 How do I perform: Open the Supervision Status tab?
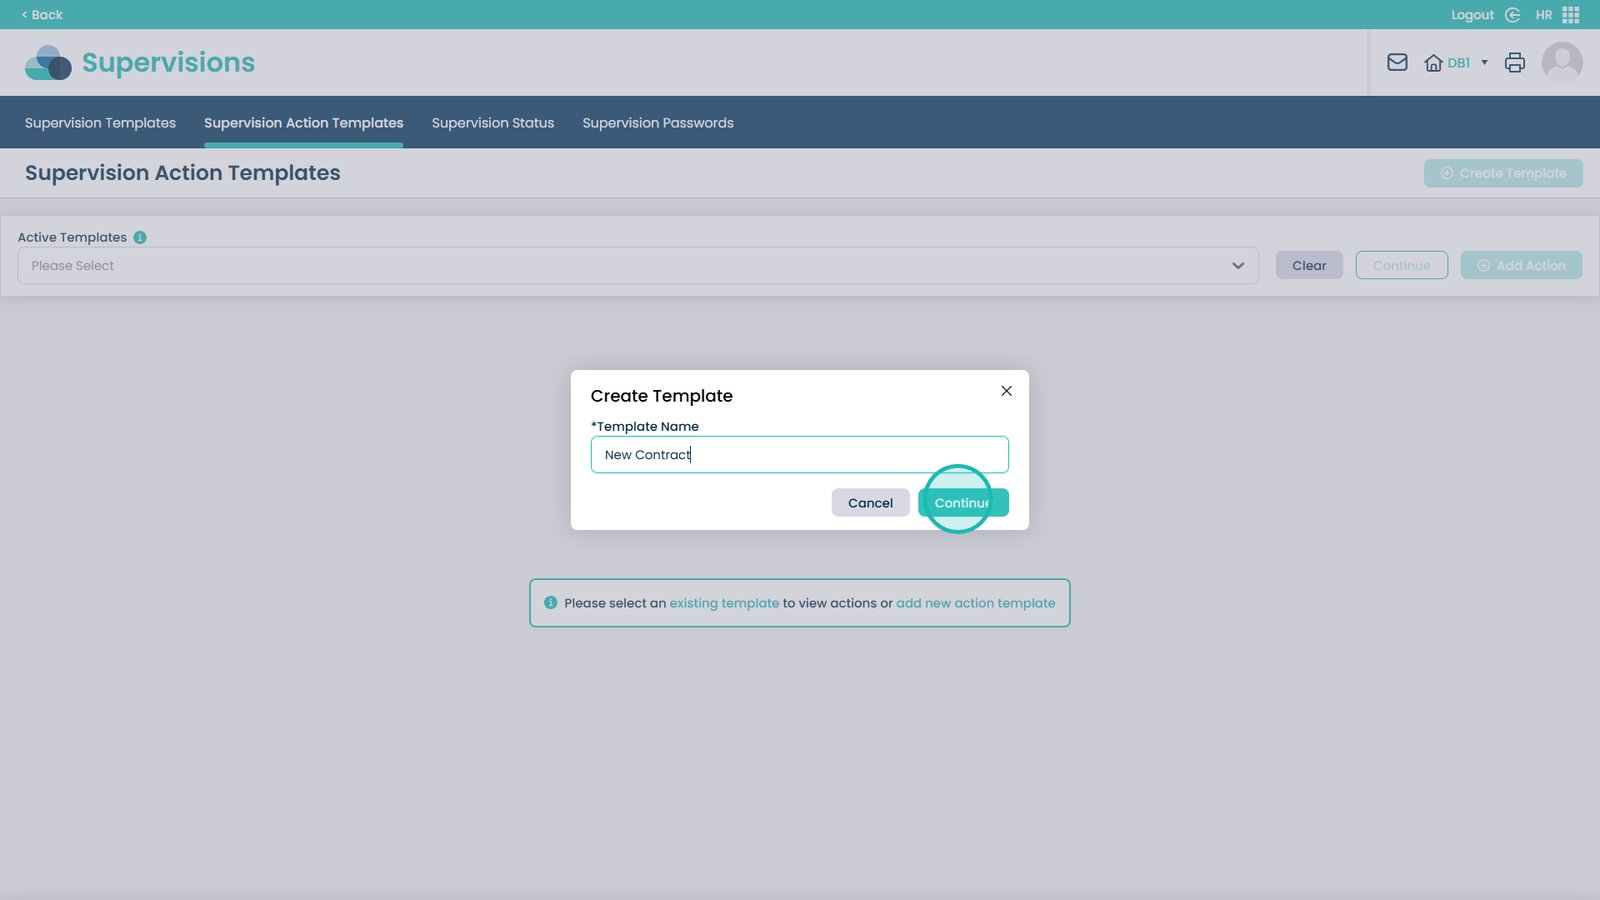click(493, 123)
